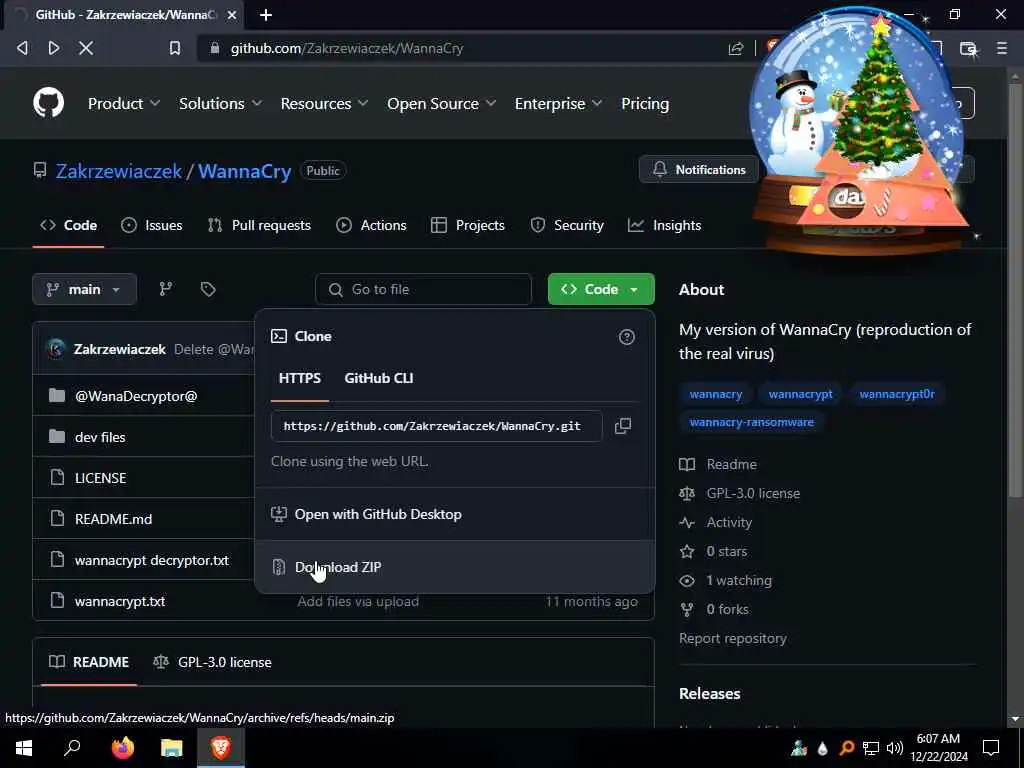Open the WannaCry repository name link

244,171
